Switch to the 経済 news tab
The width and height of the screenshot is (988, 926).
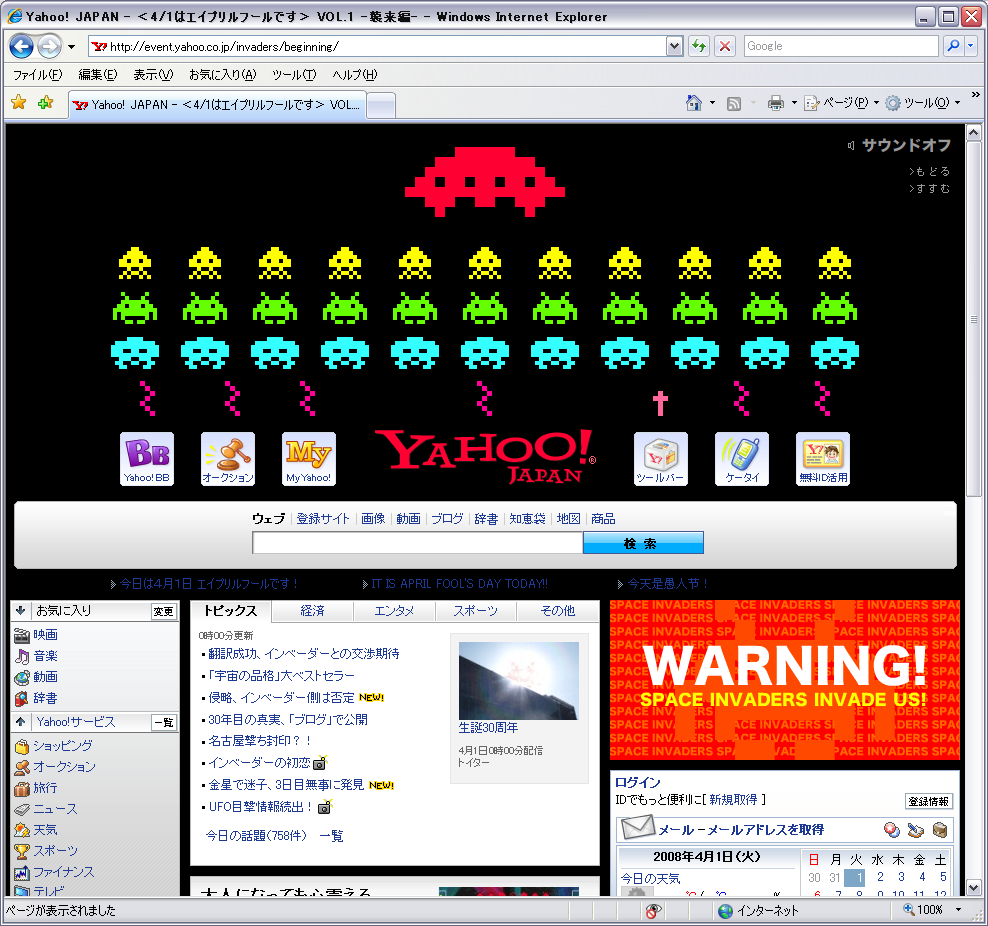313,611
